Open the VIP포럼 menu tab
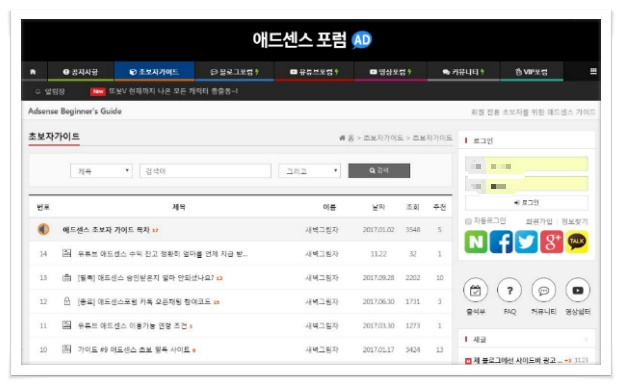Viewport: 622px width, 385px height. point(532,72)
